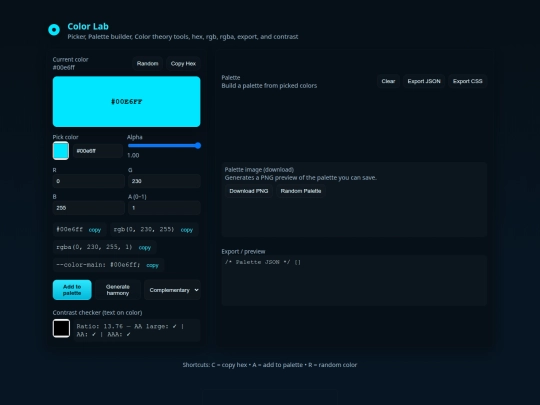Open the Pick color swatch
Screen dimensions: 540x405
61,151
